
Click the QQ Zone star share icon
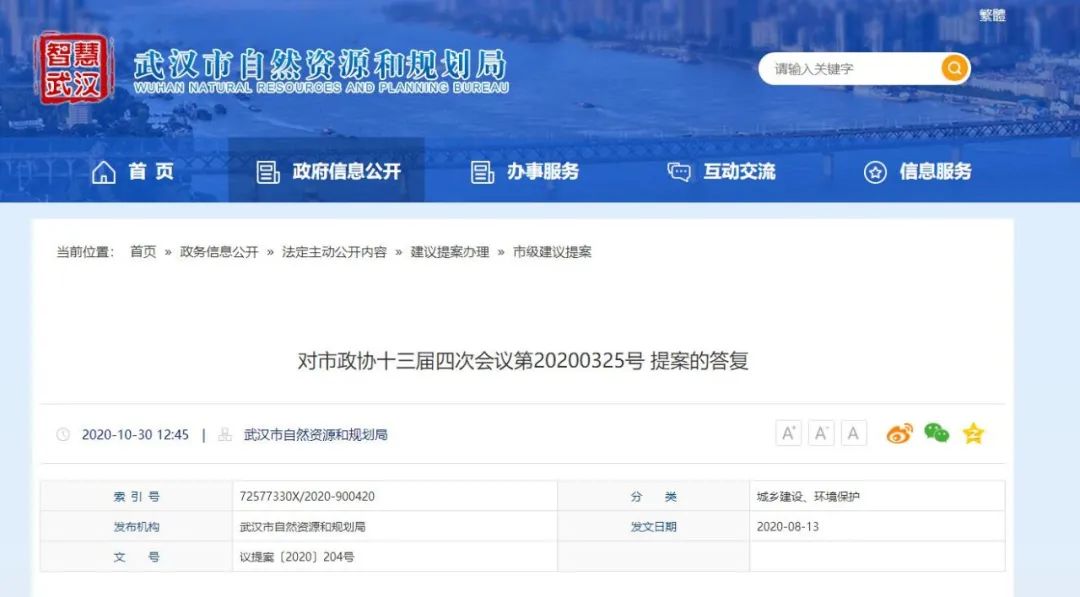(x=973, y=434)
